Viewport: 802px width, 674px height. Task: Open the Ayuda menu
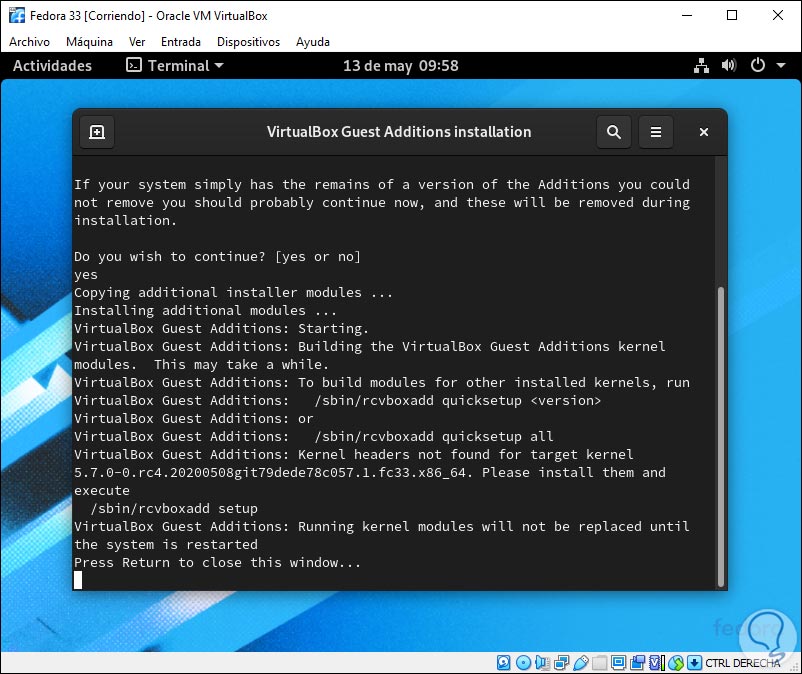[313, 42]
